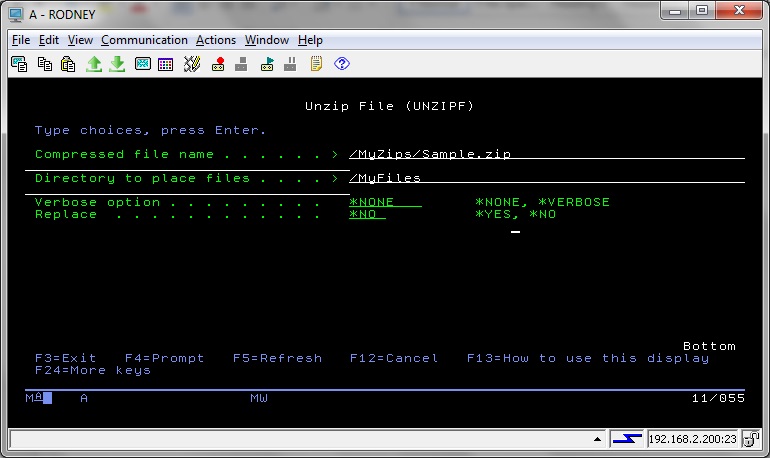The width and height of the screenshot is (770, 458).
Task: Select the Verbose option *NONE field
Action: tap(385, 202)
